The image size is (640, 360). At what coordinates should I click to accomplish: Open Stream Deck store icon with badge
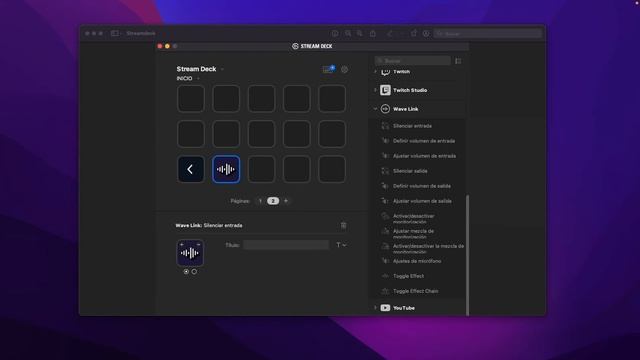[329, 69]
